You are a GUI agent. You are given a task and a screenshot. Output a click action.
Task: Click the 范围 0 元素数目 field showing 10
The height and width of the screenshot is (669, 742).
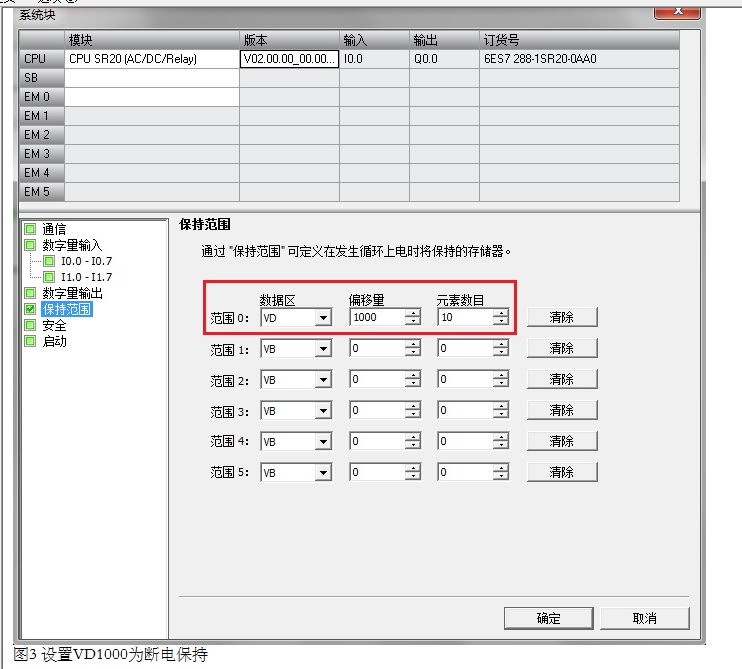click(x=465, y=317)
